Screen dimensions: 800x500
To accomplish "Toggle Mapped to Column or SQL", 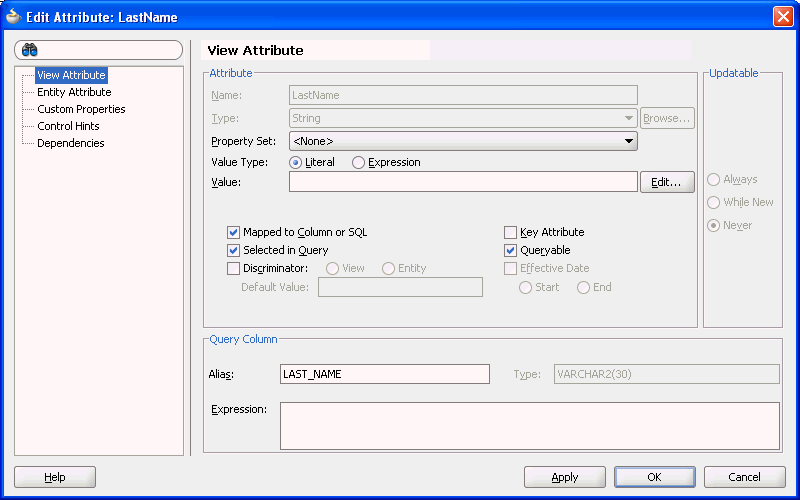I will pos(233,233).
